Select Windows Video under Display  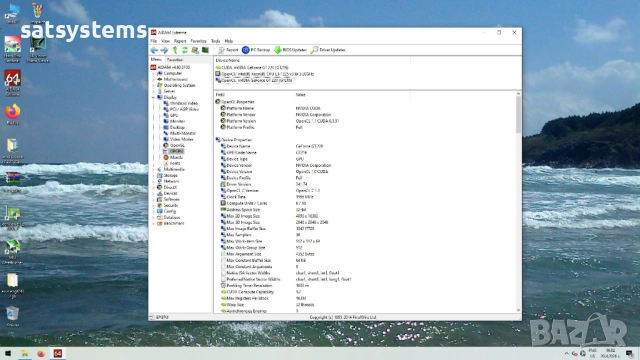[180, 103]
